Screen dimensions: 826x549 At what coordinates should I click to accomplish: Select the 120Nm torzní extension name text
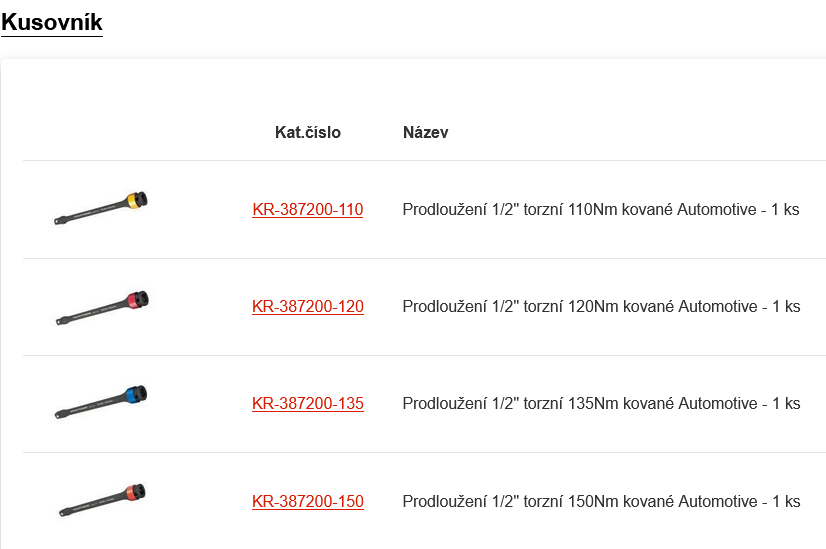tap(580, 307)
